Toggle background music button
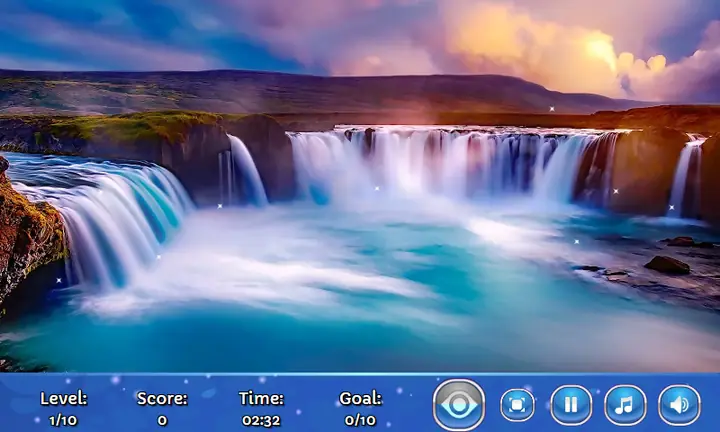This screenshot has width=720, height=432. point(625,405)
